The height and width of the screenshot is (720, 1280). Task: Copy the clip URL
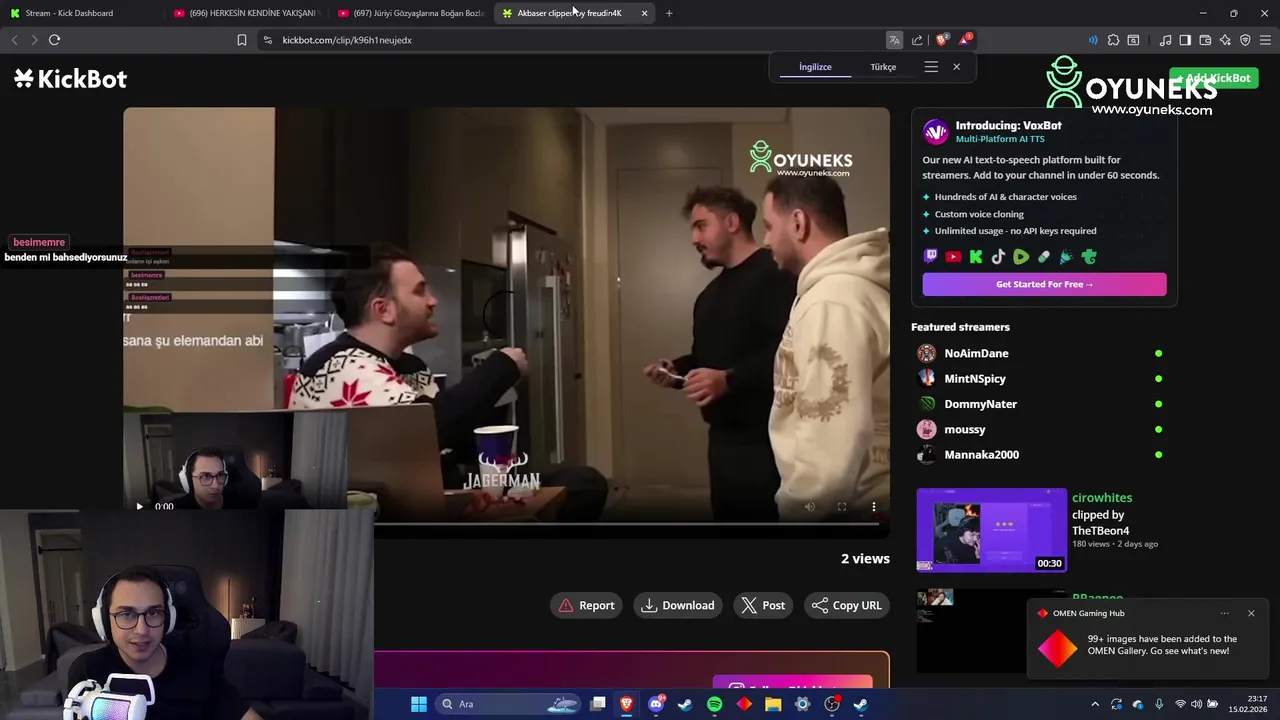[847, 605]
